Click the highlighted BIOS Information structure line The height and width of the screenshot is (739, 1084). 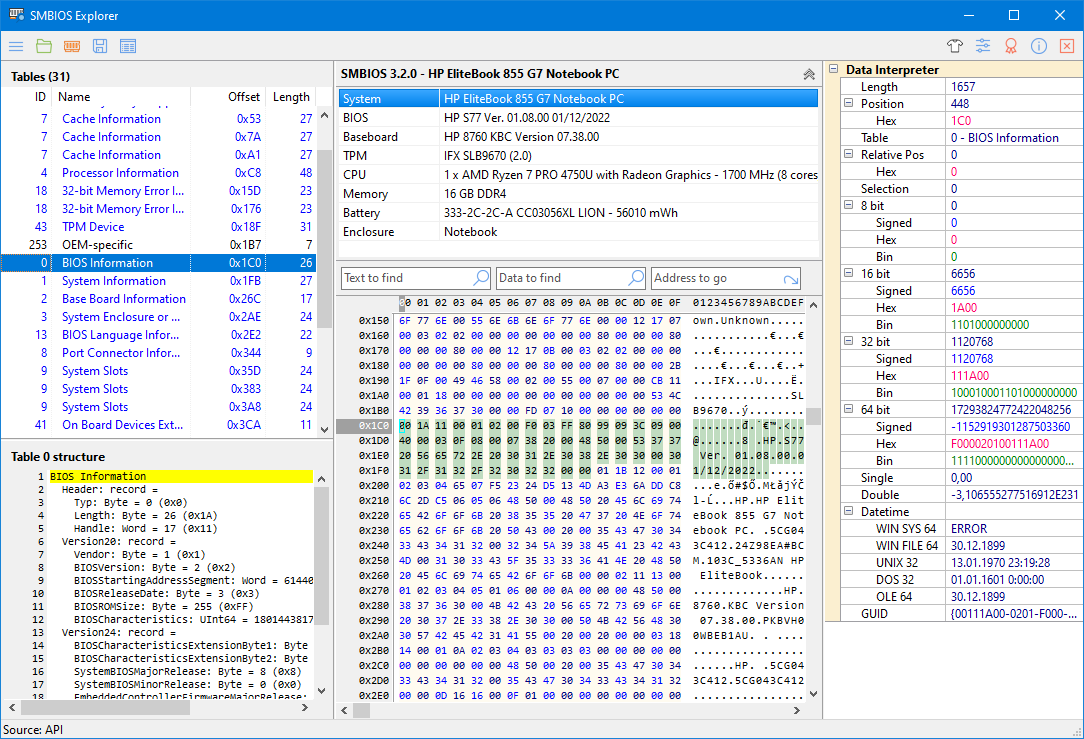180,476
